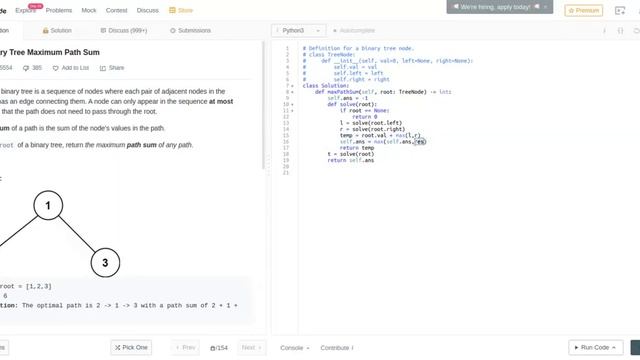Click the Run Code button

coord(596,347)
